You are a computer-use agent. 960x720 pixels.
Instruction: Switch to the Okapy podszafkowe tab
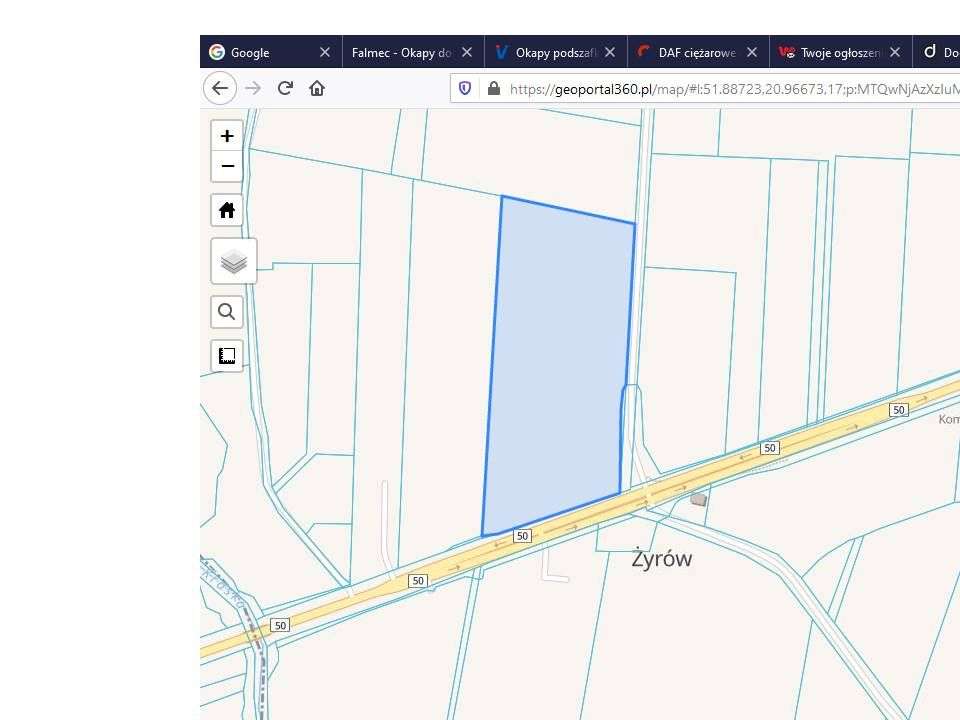click(x=555, y=52)
